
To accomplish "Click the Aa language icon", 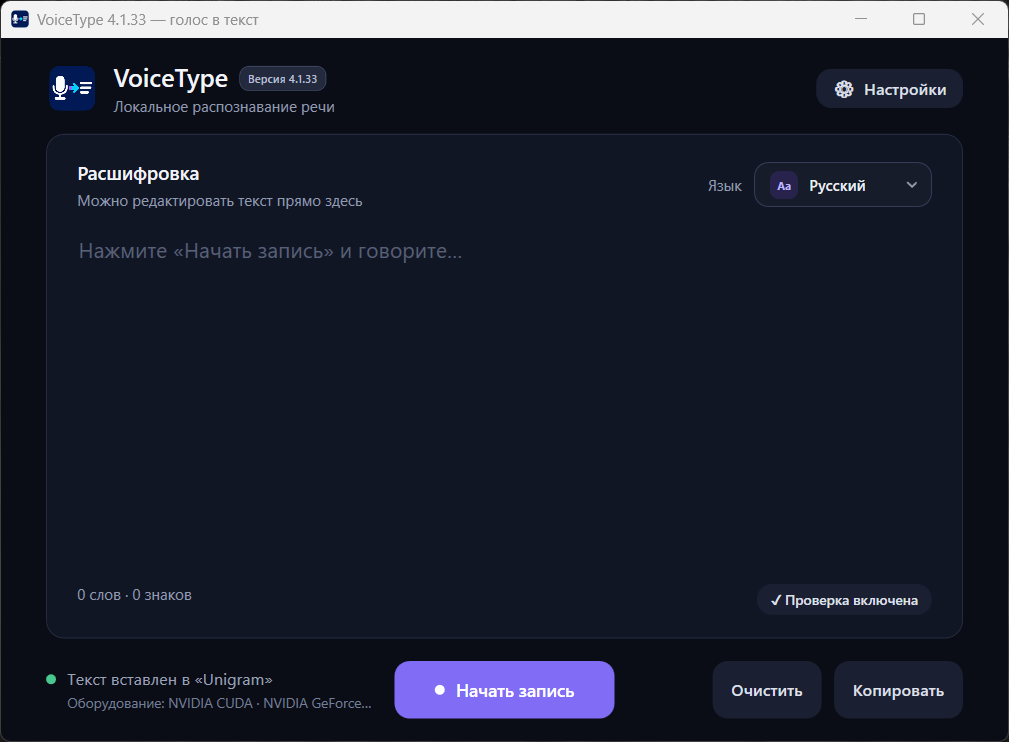I will pos(784,186).
